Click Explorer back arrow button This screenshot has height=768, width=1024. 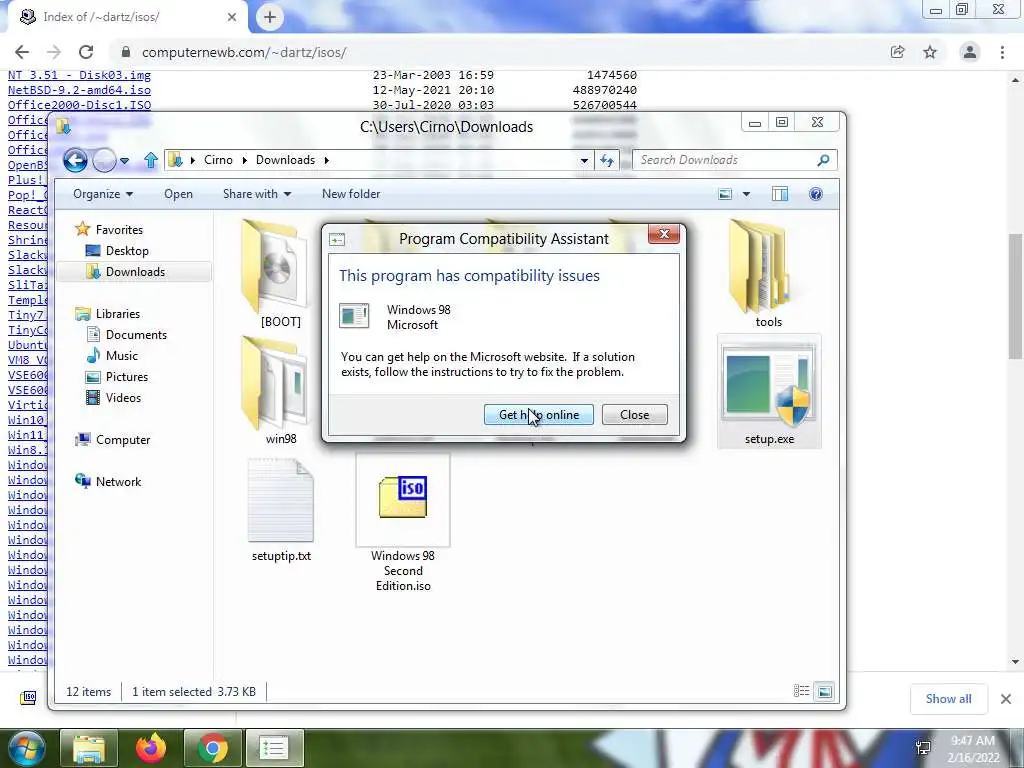point(75,160)
